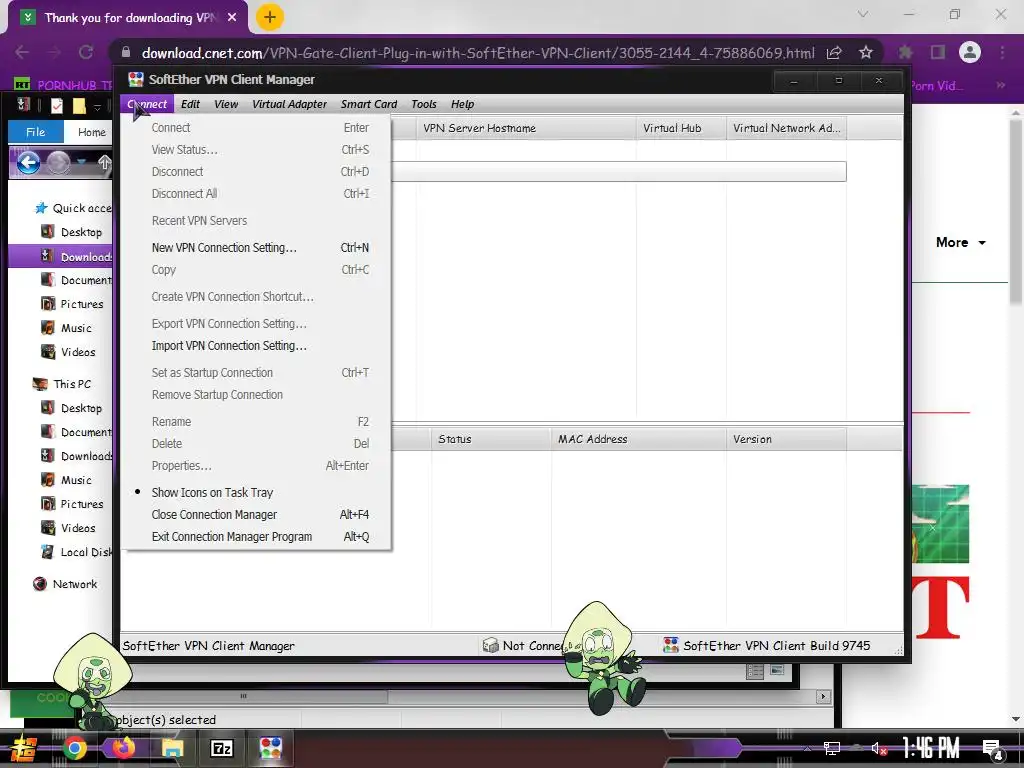Expand the More dropdown on CNET page

click(x=961, y=242)
